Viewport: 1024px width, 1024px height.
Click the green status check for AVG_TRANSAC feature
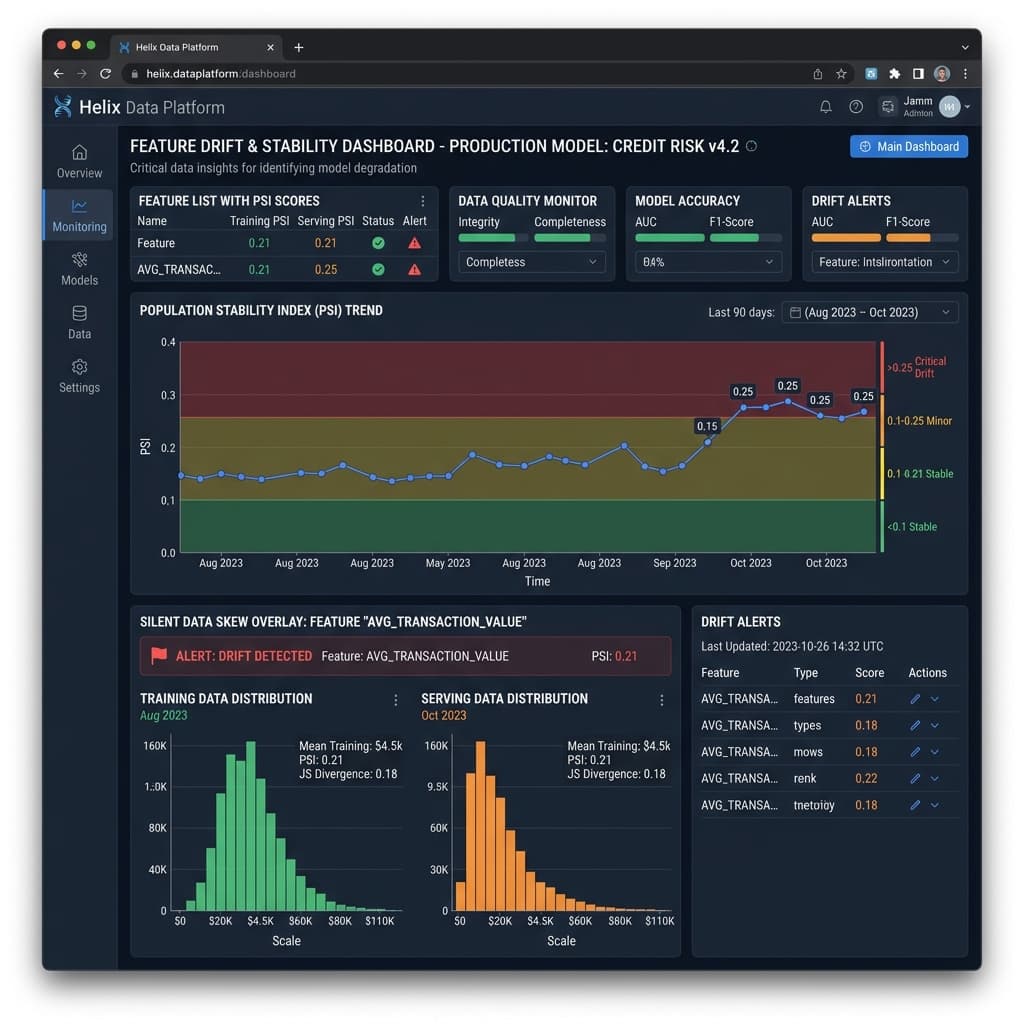377,268
